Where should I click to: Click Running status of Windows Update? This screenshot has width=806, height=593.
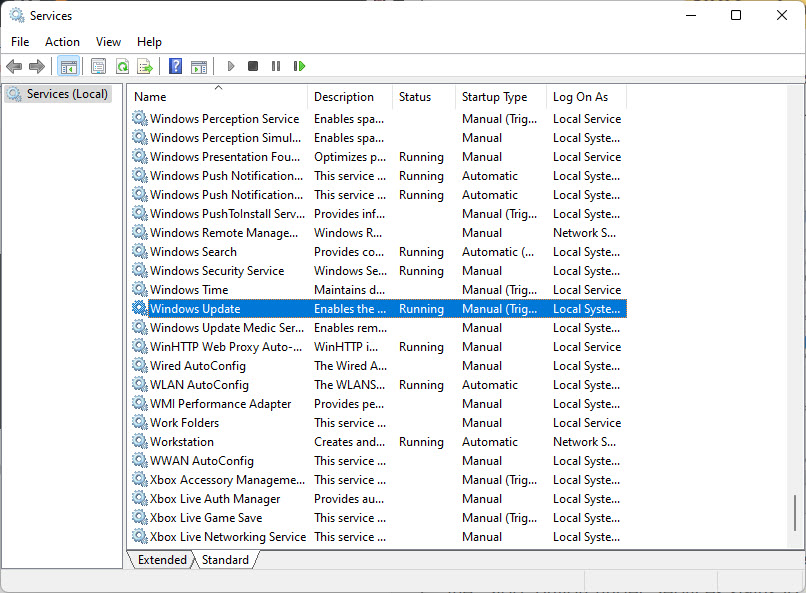tap(421, 309)
